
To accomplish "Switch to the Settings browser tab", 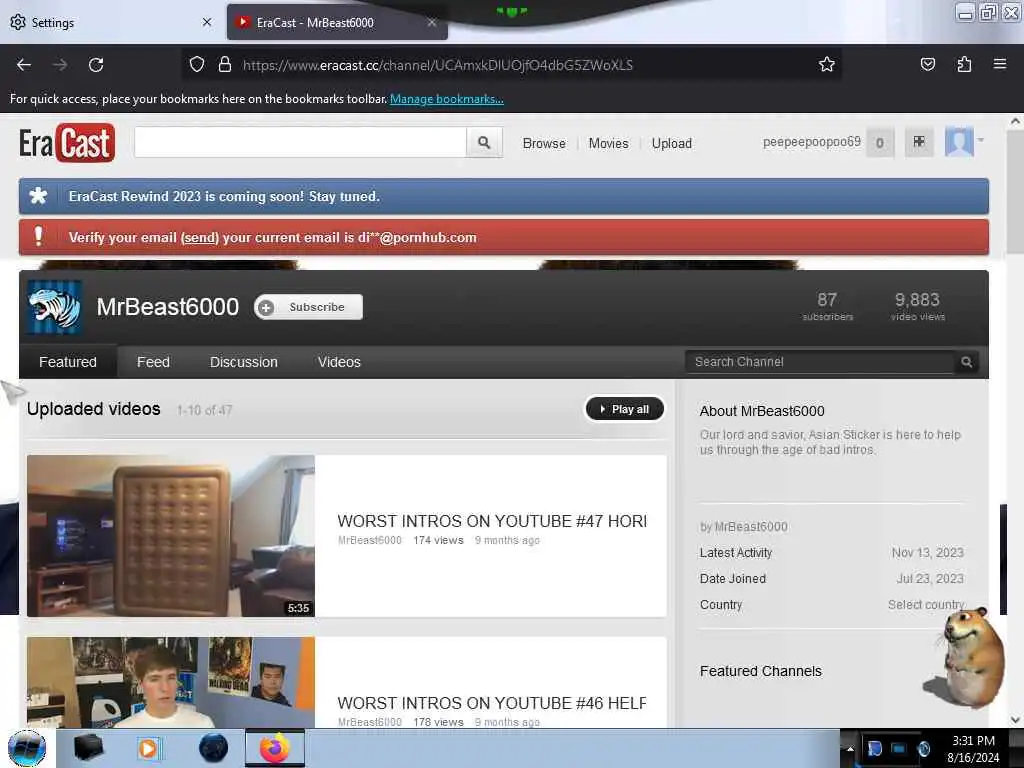I will tap(111, 22).
